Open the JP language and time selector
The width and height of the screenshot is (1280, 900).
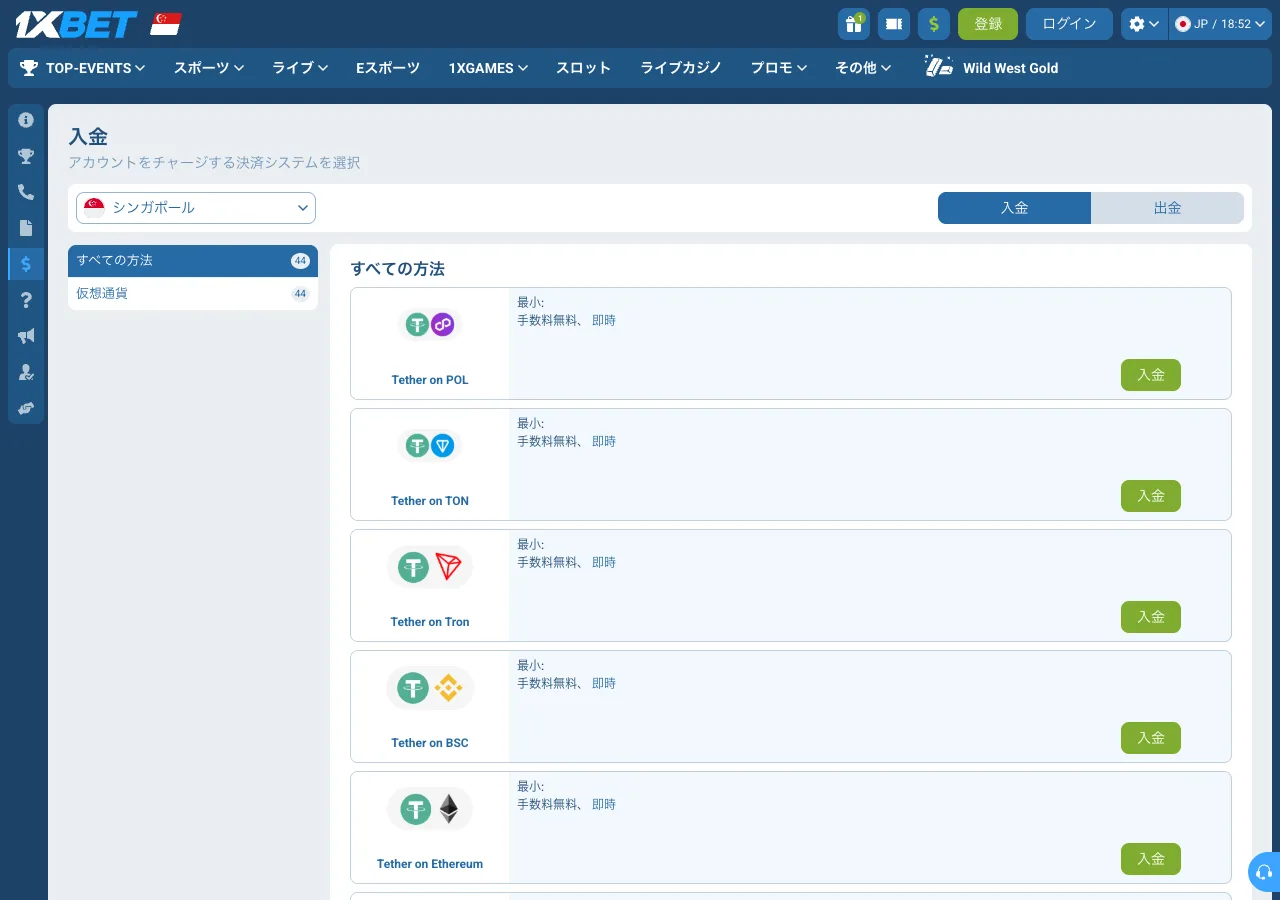click(1220, 24)
